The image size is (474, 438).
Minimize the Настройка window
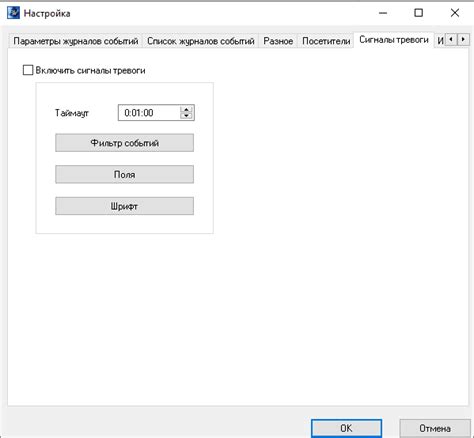[x=383, y=13]
